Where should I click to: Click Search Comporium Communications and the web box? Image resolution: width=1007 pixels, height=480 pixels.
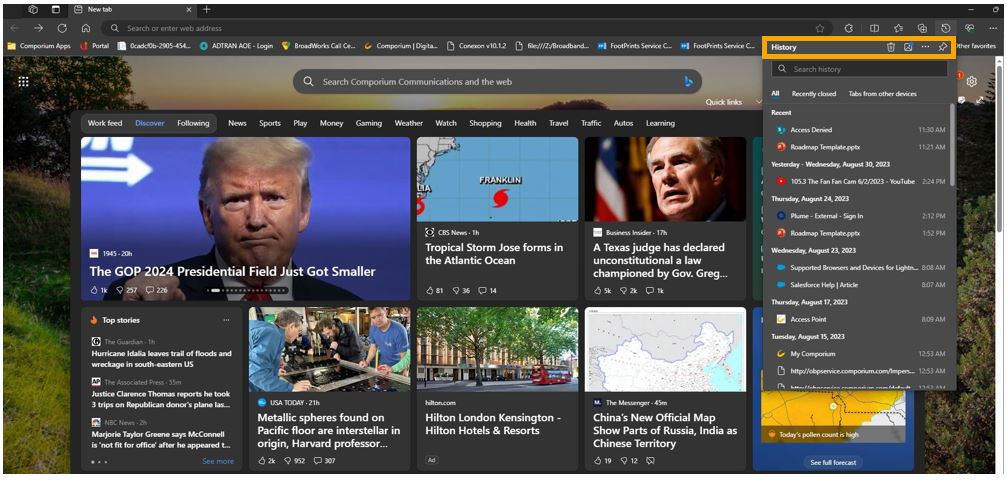[496, 82]
